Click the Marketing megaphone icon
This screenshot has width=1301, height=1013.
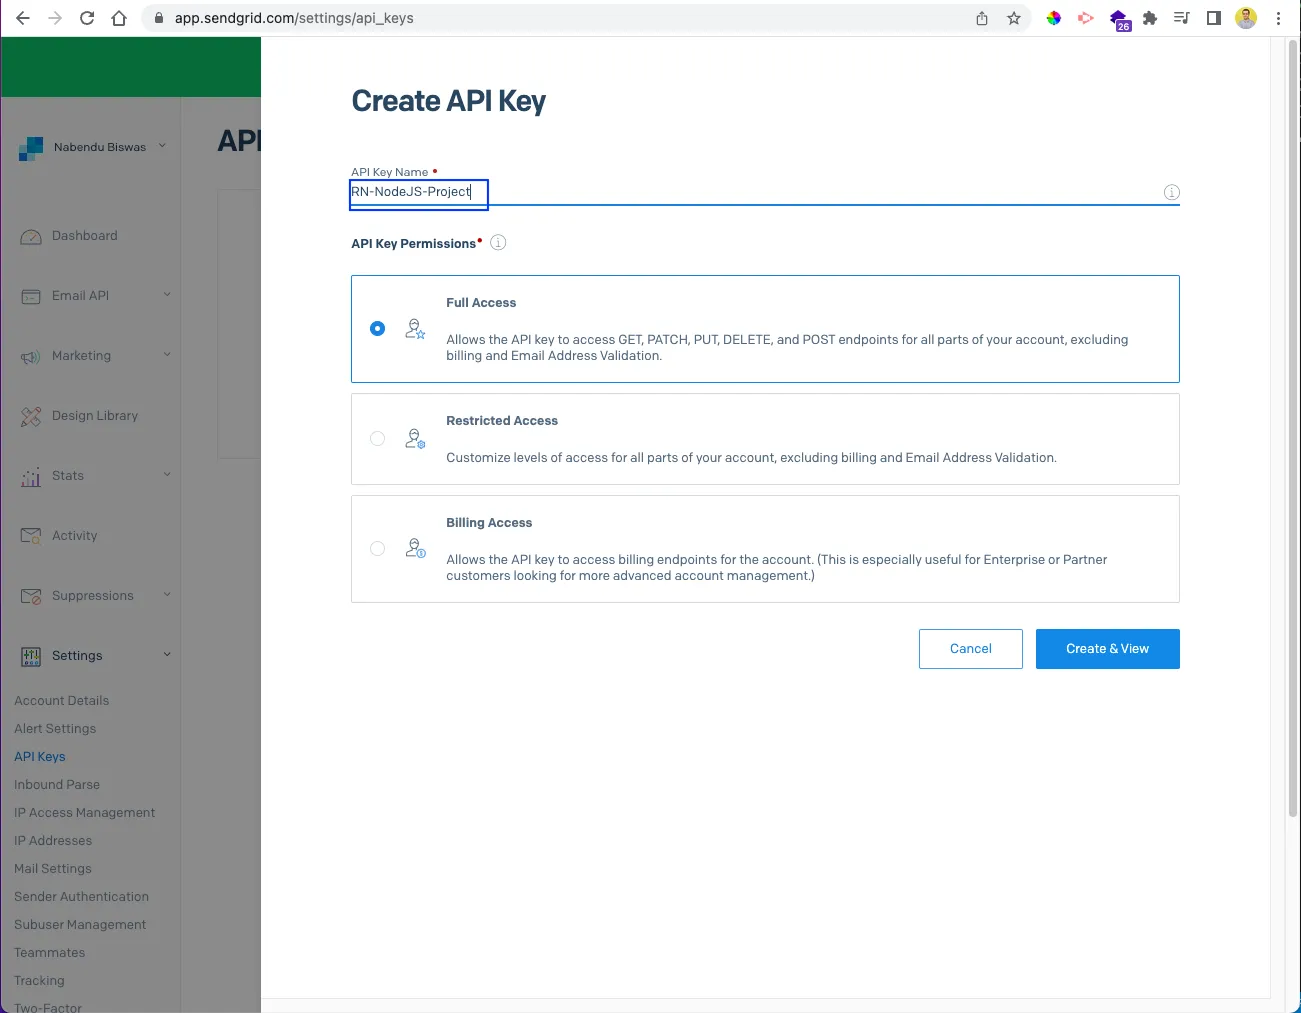click(x=32, y=357)
